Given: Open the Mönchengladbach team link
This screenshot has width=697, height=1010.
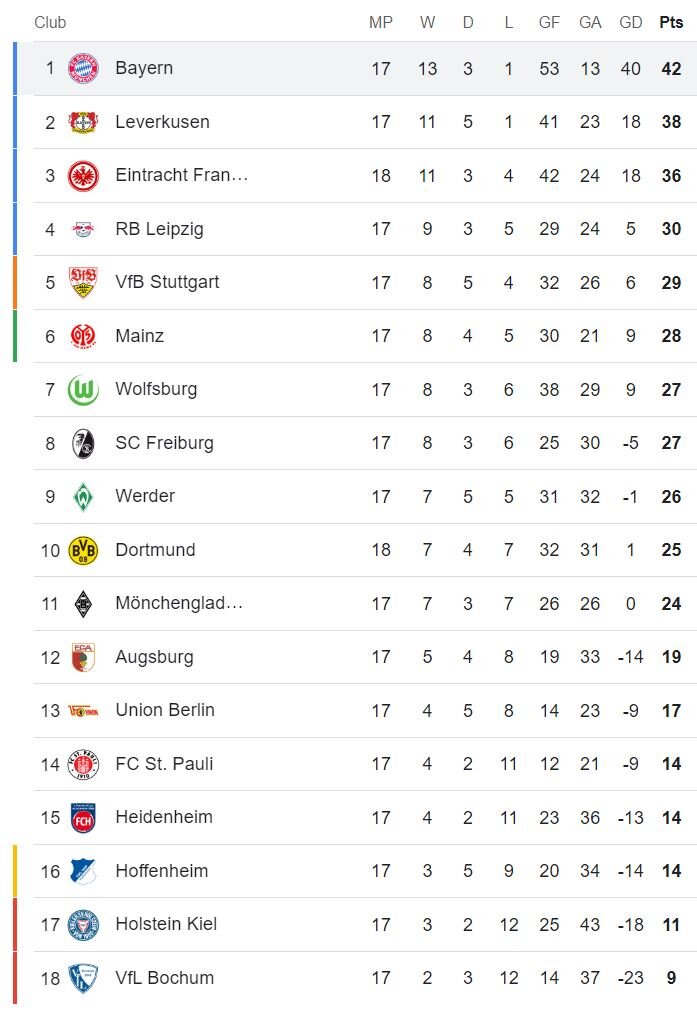Looking at the screenshot, I should pos(179,604).
